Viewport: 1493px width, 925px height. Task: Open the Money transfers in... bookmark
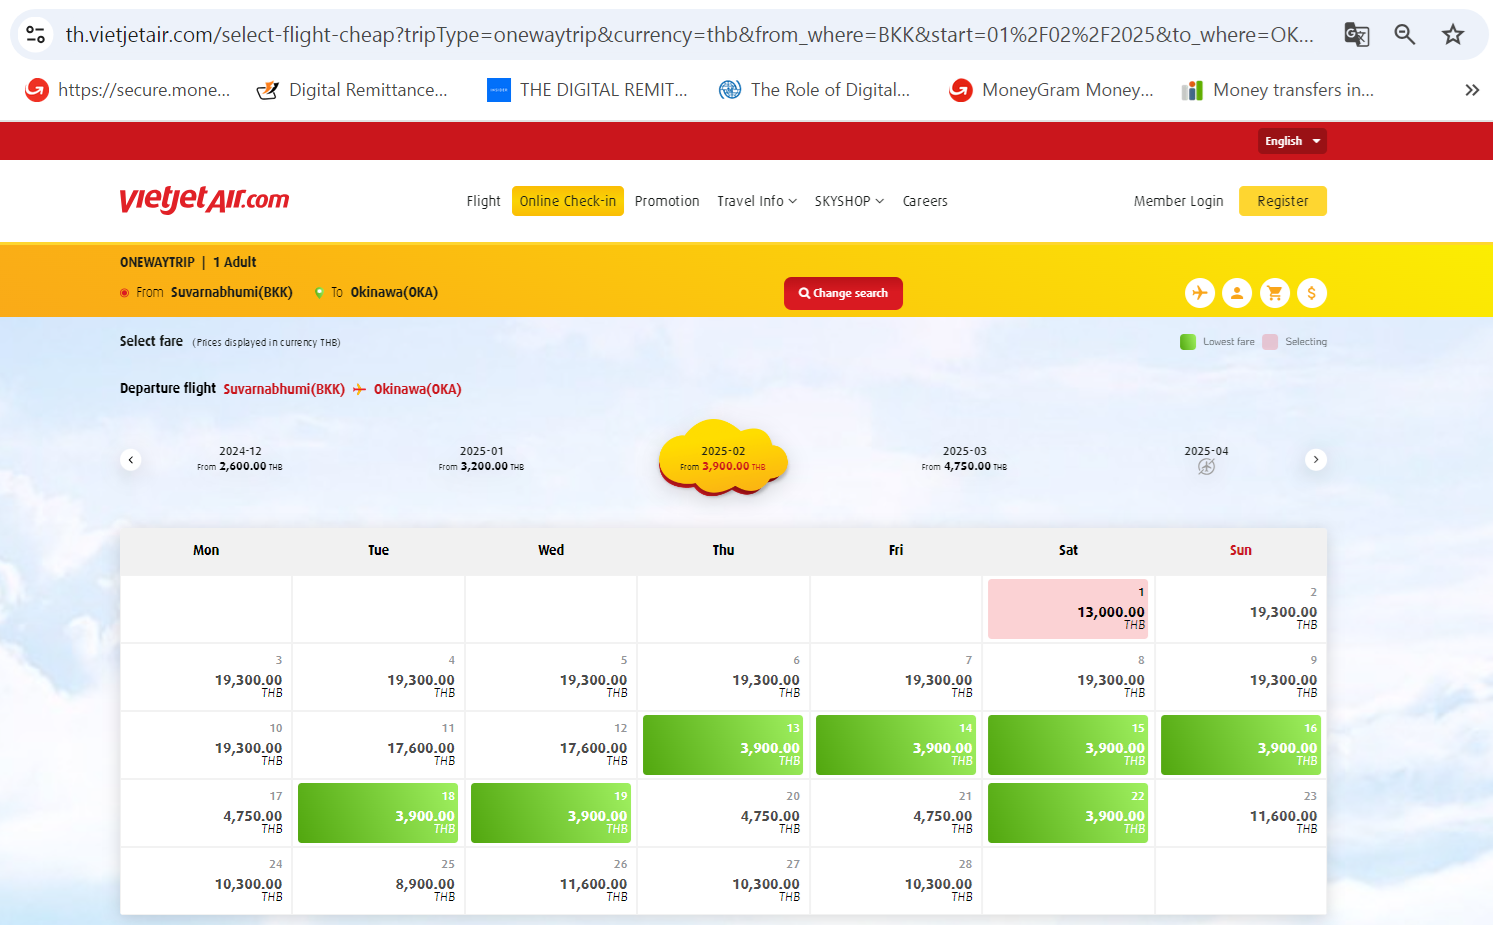1278,90
